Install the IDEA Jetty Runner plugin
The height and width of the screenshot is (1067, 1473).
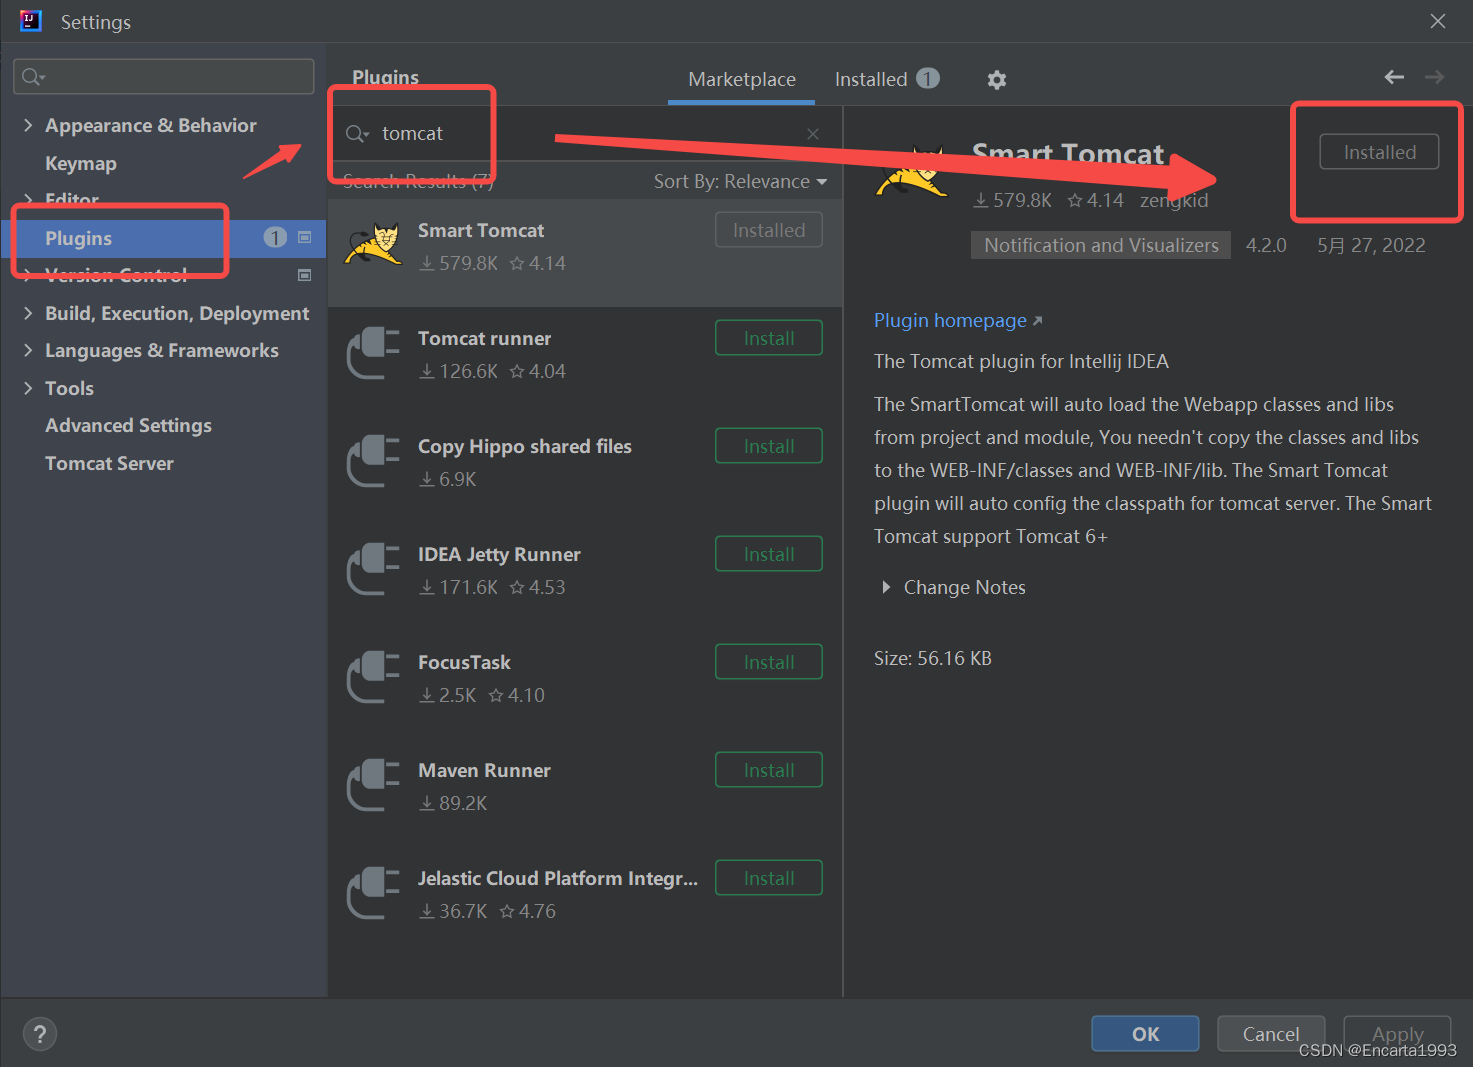pyautogui.click(x=769, y=554)
